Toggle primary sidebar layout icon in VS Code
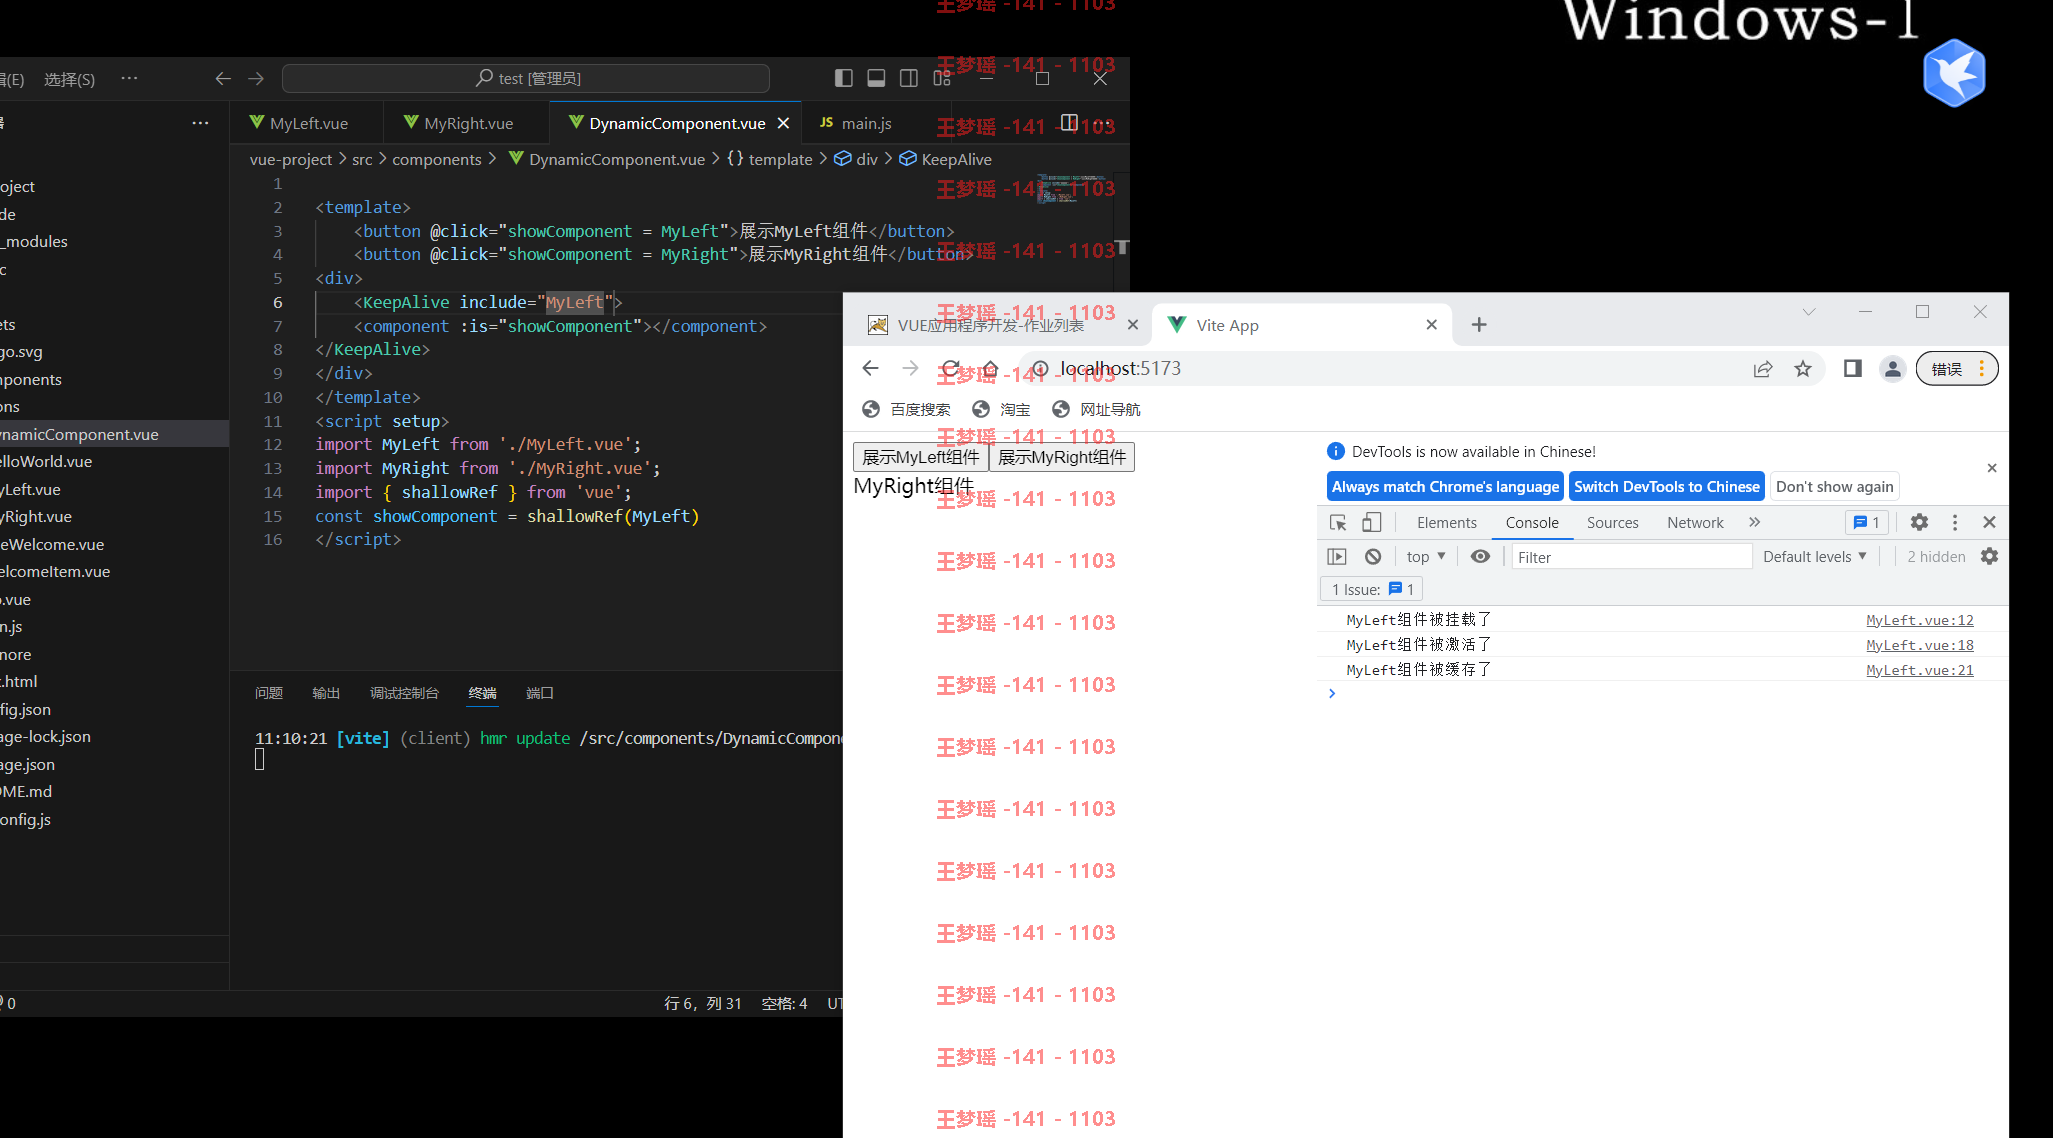The width and height of the screenshot is (2053, 1138). [x=844, y=78]
